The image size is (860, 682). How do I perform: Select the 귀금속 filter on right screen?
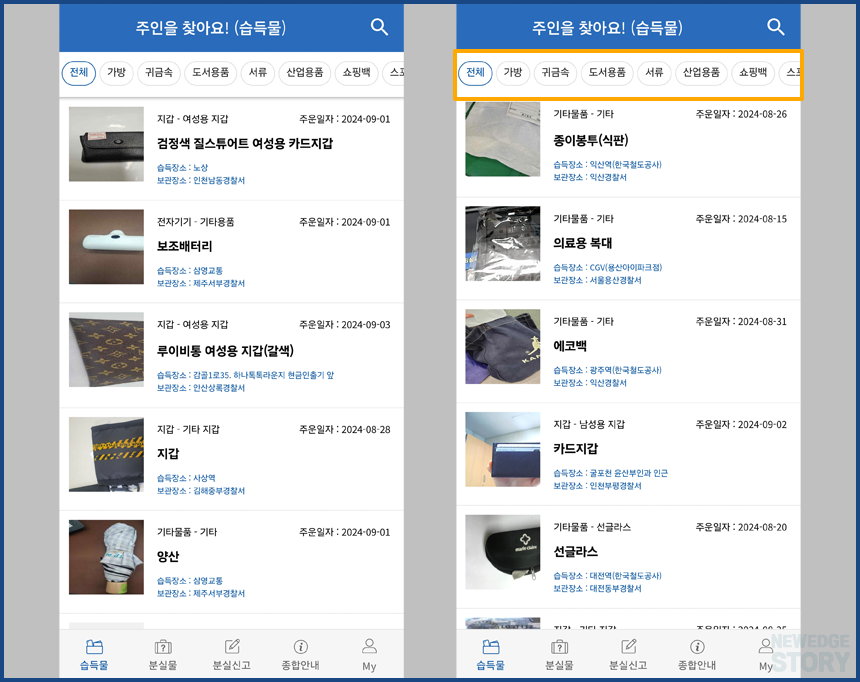point(555,72)
